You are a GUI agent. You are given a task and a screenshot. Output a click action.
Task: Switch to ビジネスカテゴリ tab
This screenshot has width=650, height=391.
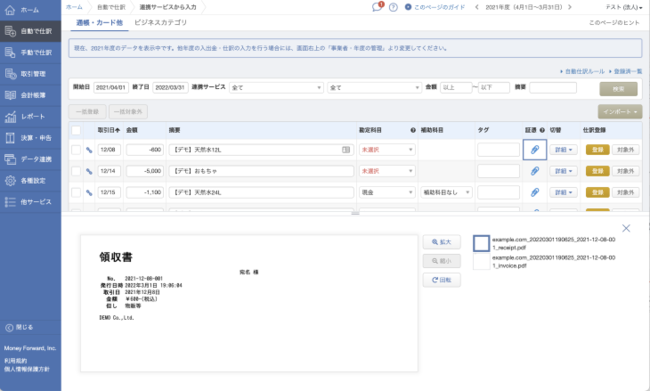tap(160, 22)
